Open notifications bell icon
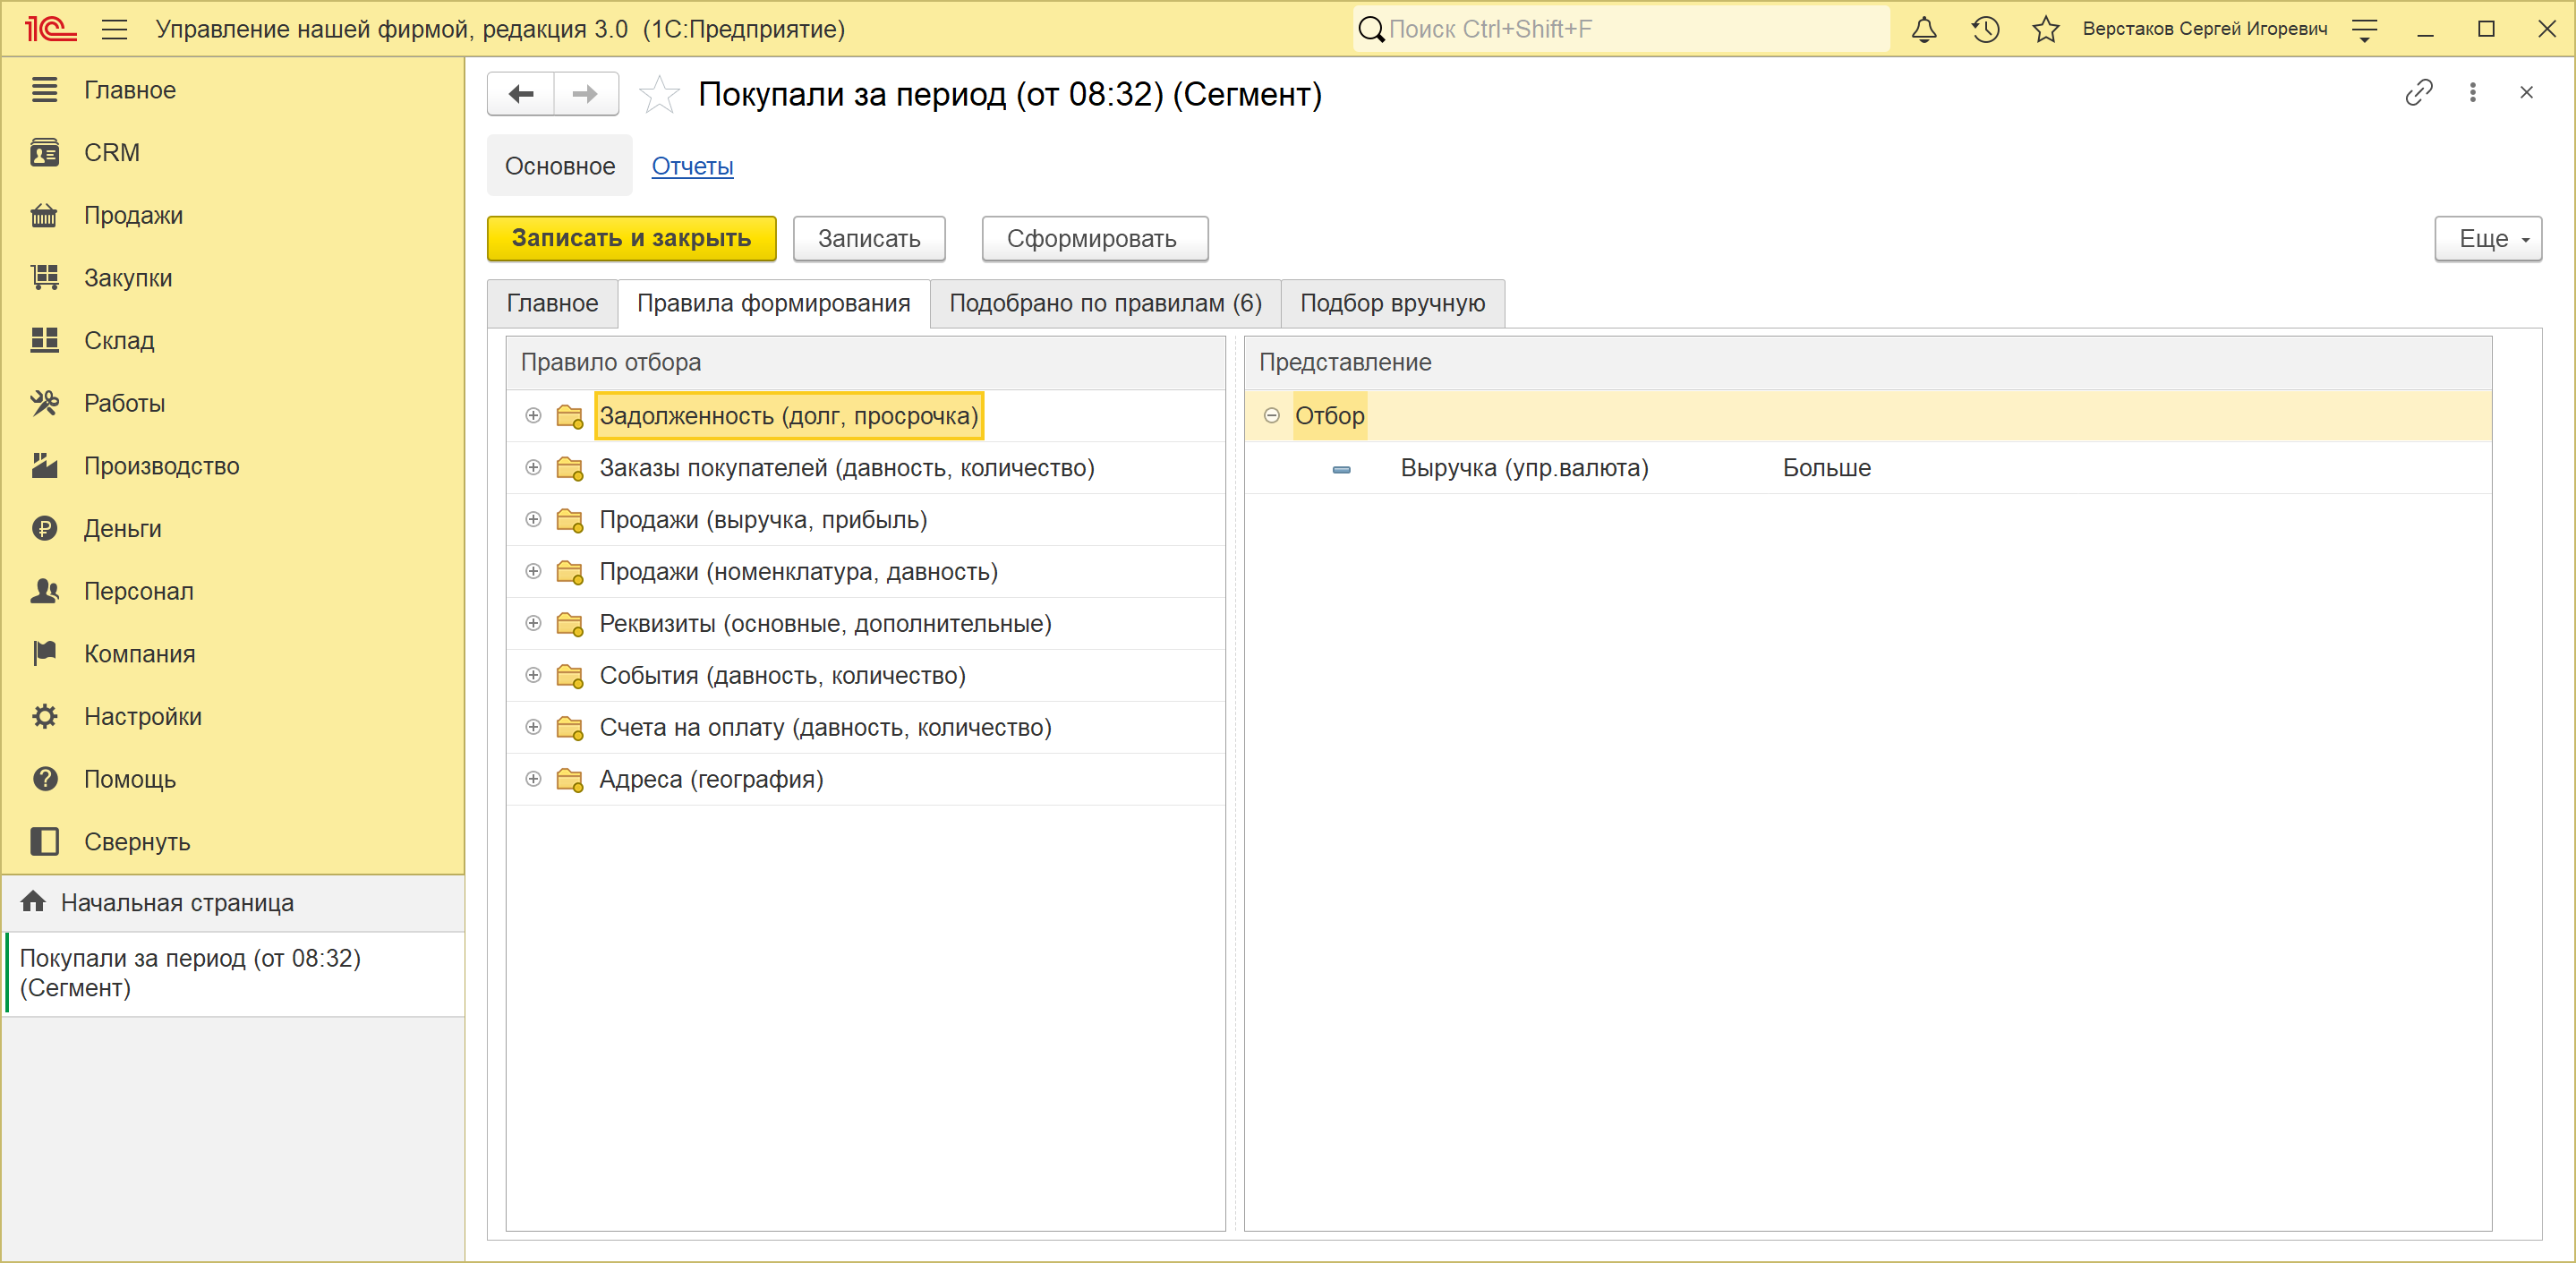 [x=1924, y=29]
